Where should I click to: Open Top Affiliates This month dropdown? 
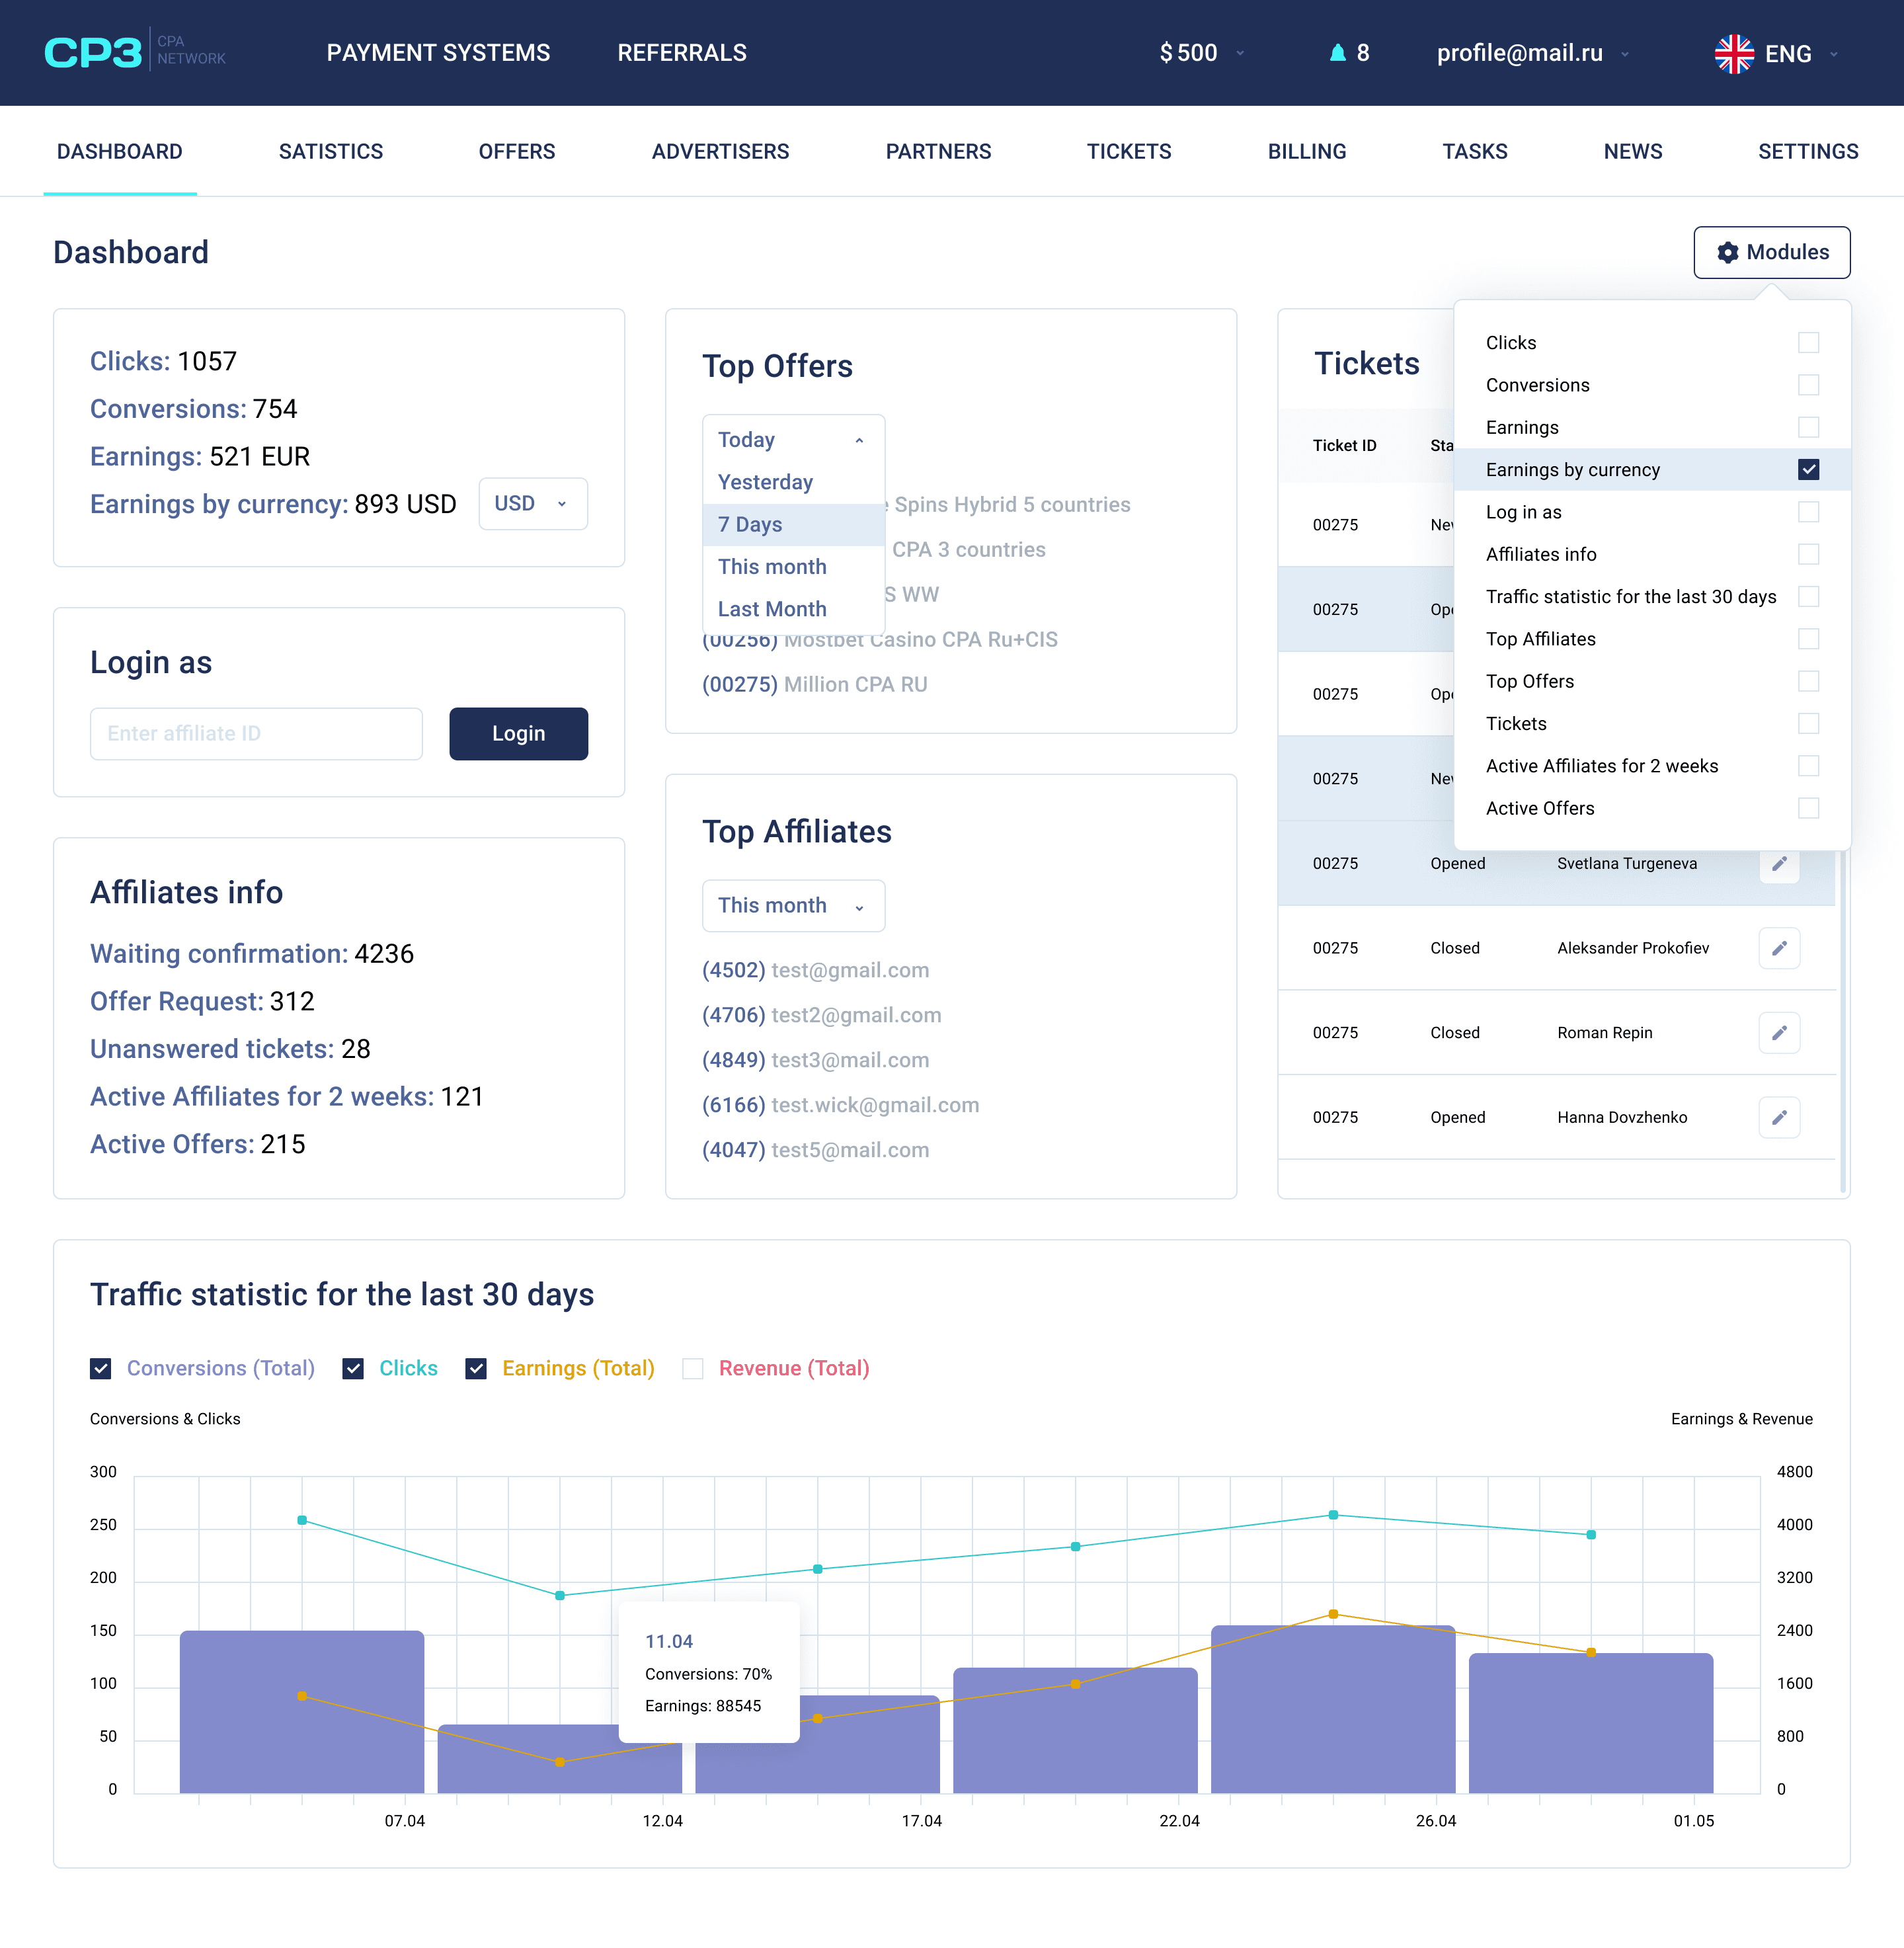(x=793, y=906)
